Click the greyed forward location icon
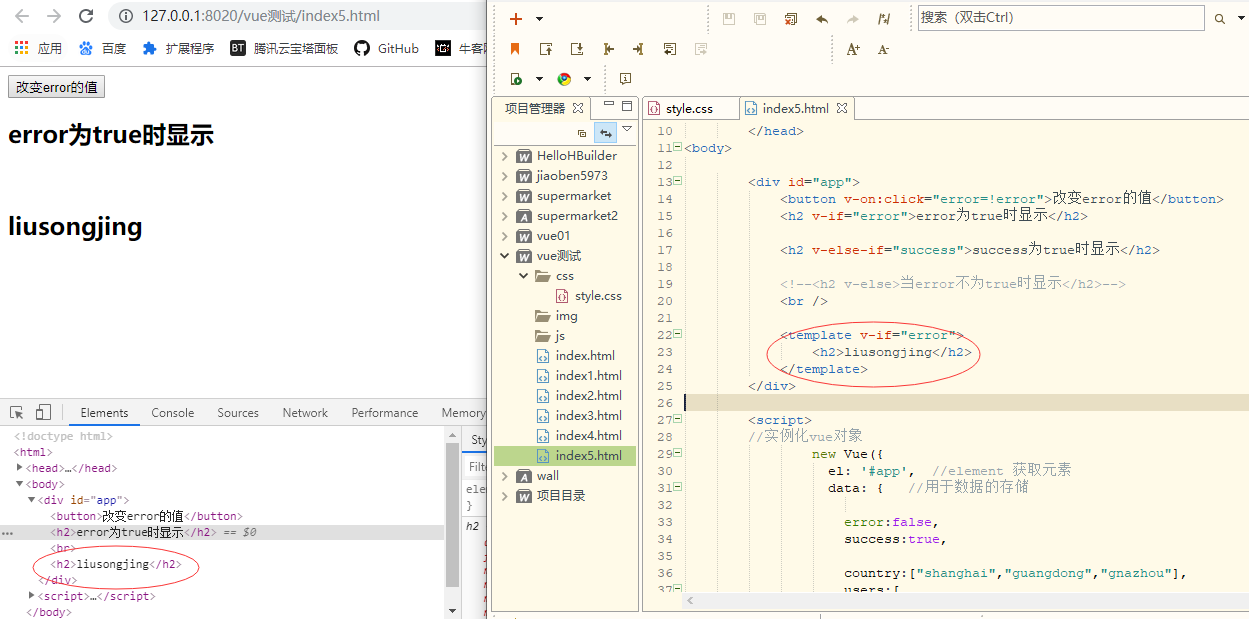The width and height of the screenshot is (1249, 619). (701, 49)
